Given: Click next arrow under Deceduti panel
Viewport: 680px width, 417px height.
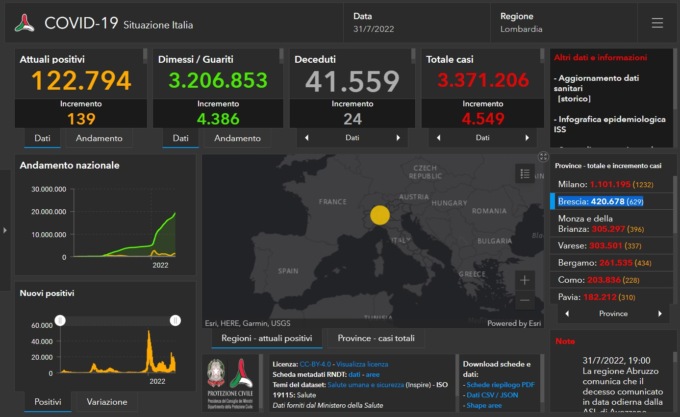Looking at the screenshot, I should click(398, 138).
